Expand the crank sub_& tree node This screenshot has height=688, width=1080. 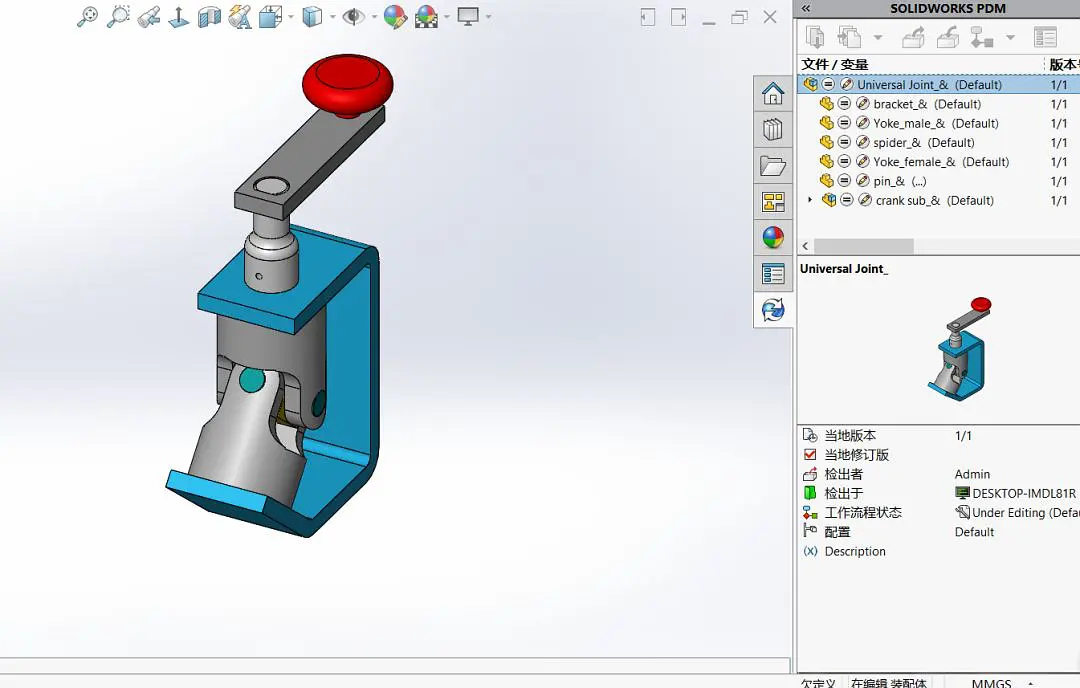tap(810, 200)
